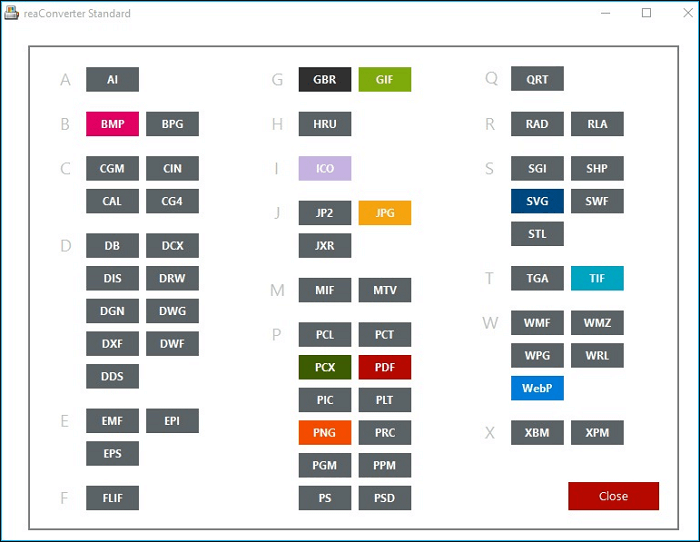
Task: Choose the PSD format
Action: [x=385, y=498]
